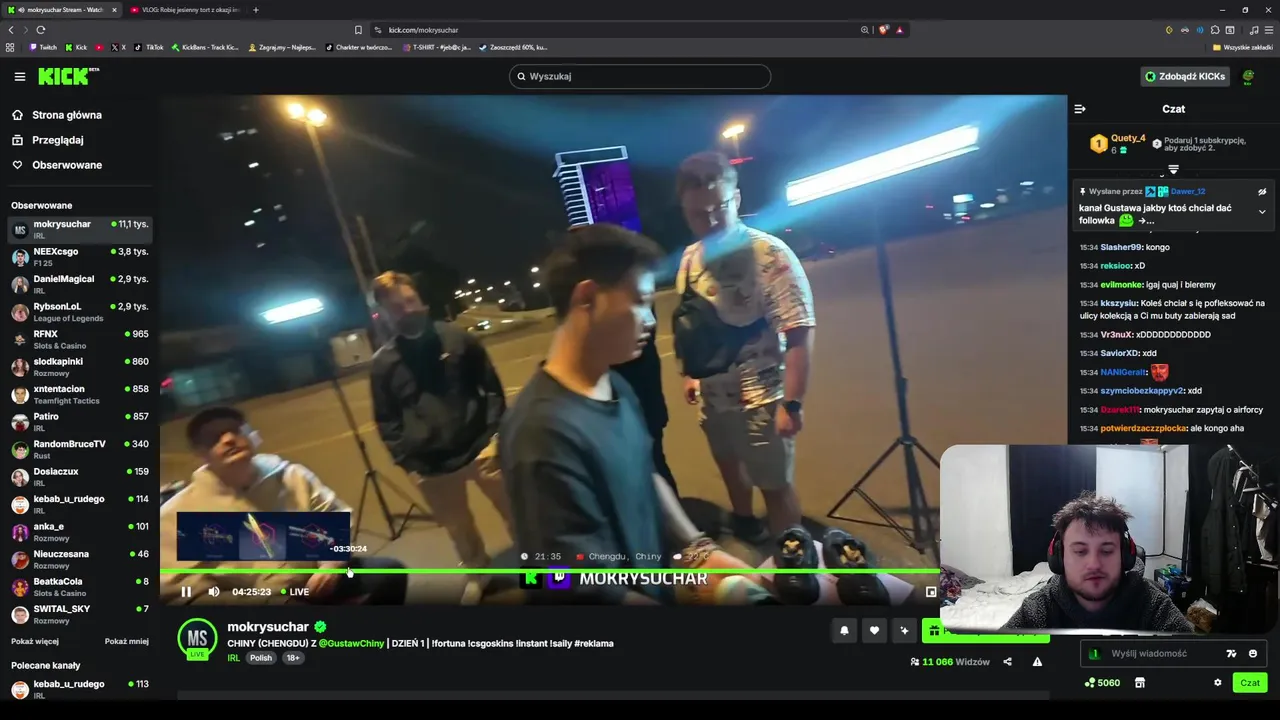1280x720 pixels.
Task: Open RandomBruceTV channel in sidebar
Action: [80, 449]
